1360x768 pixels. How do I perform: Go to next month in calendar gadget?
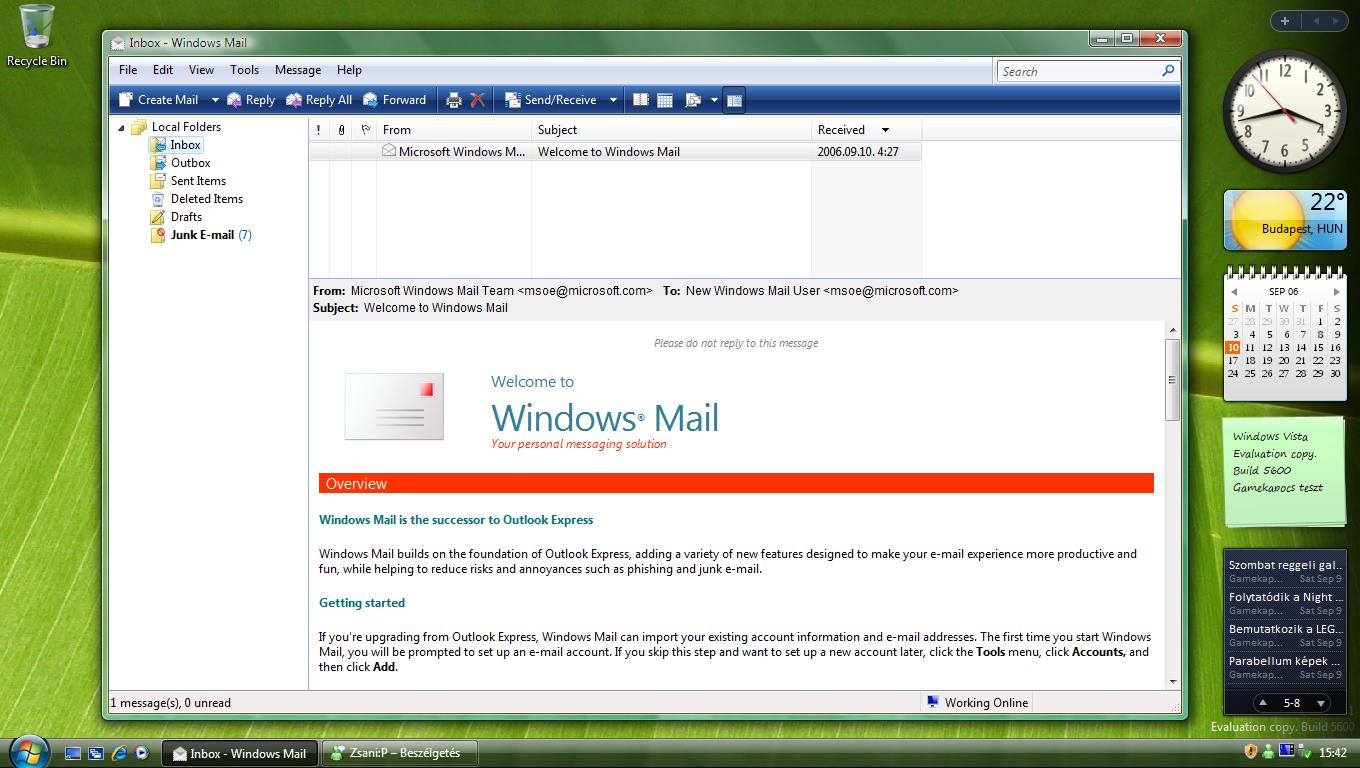(1336, 292)
